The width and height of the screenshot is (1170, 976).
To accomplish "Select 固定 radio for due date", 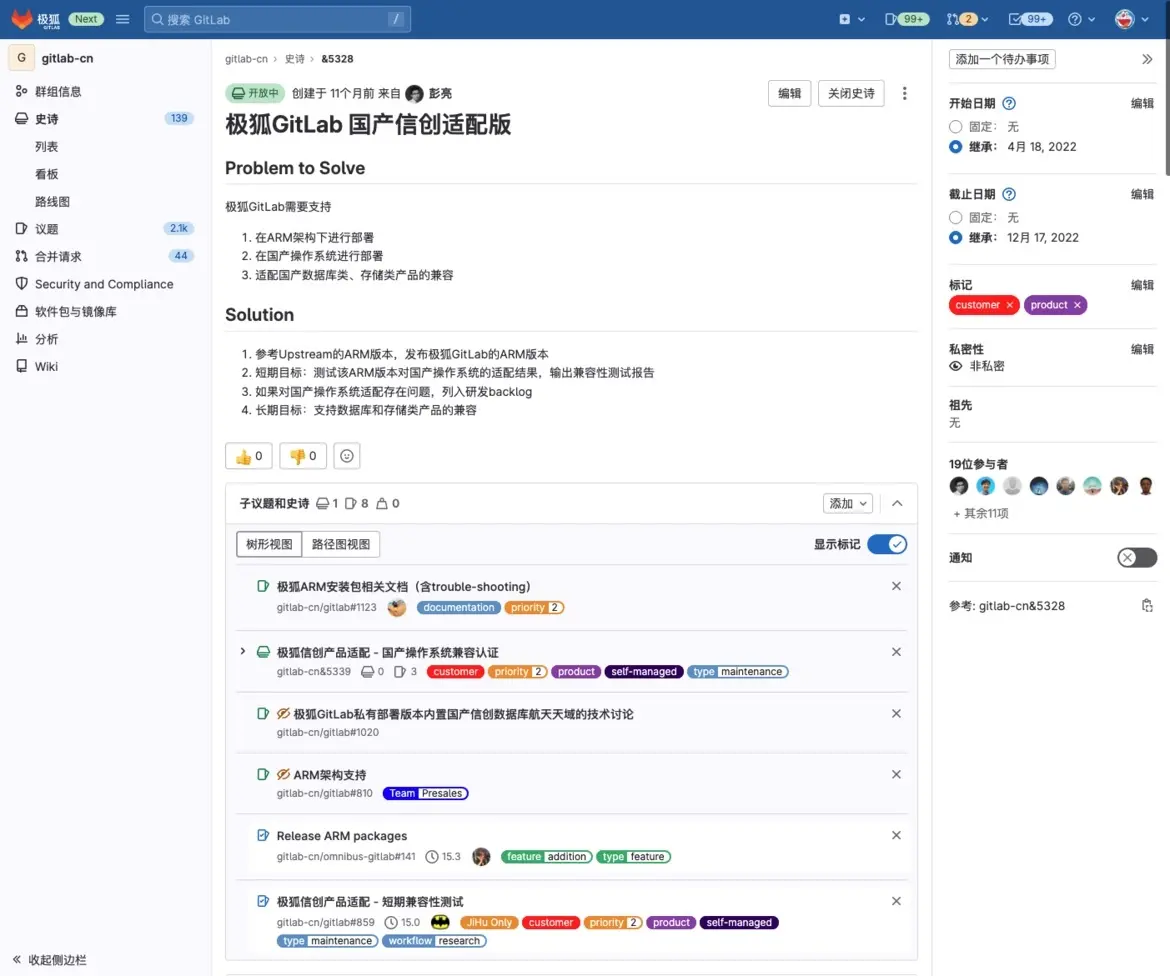I will (x=956, y=218).
